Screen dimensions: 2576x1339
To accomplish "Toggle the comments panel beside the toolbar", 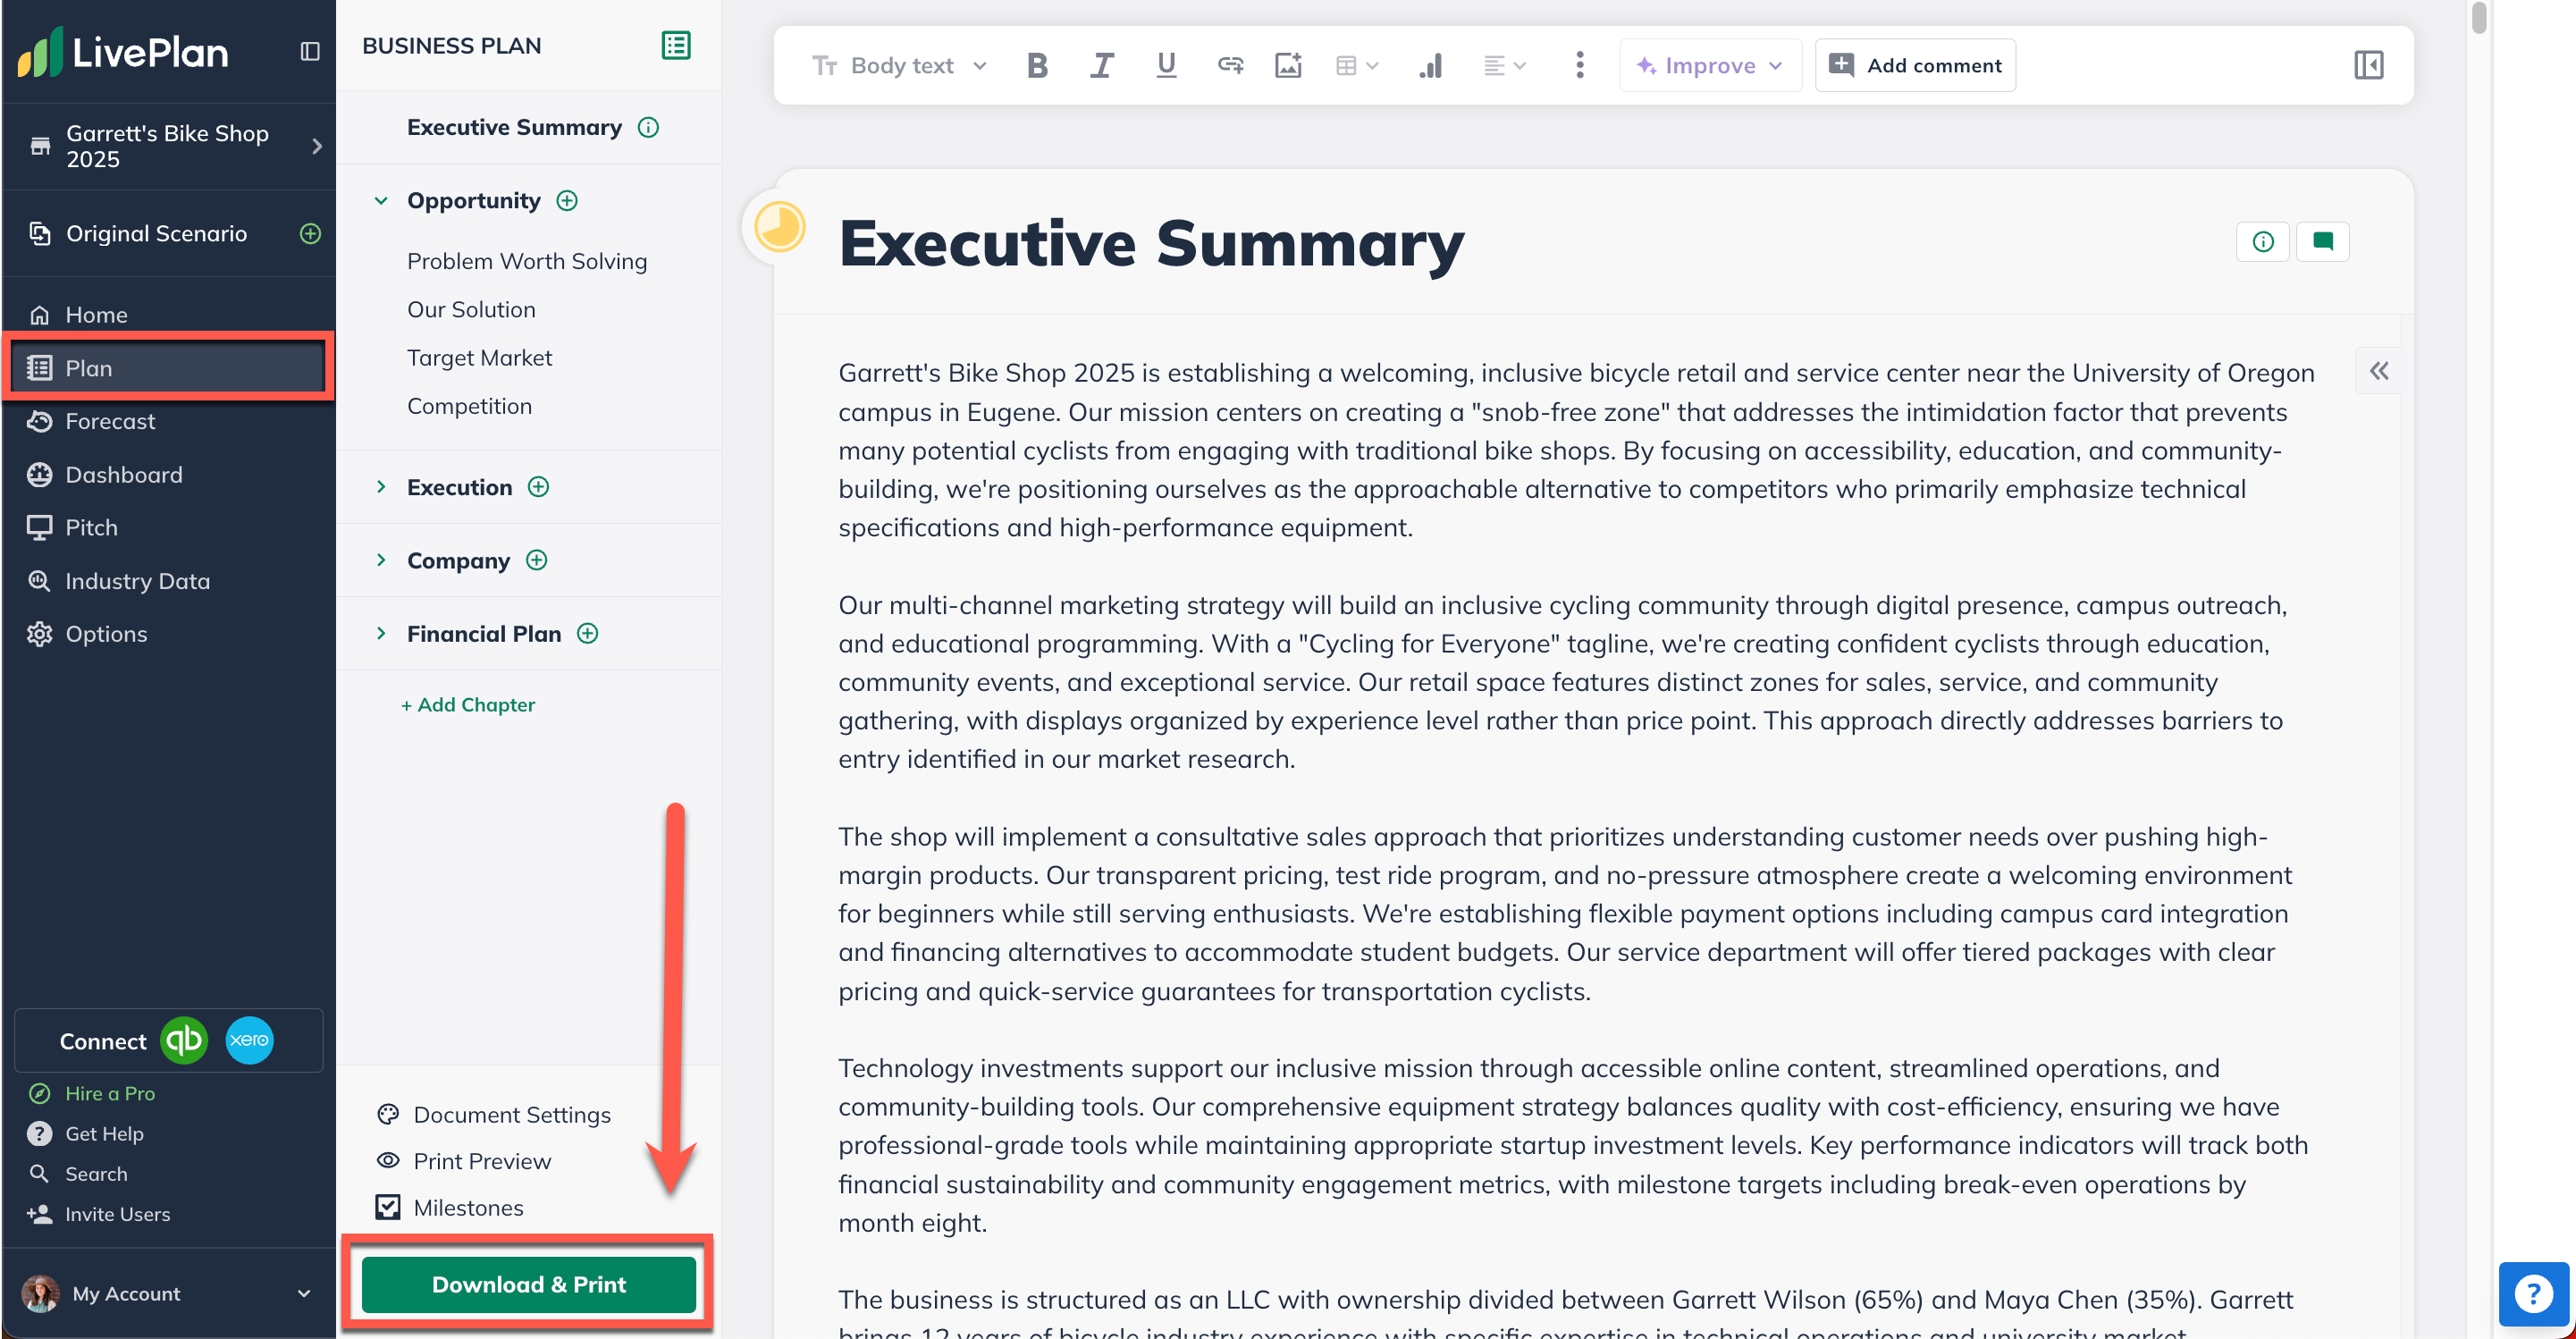I will [2369, 65].
